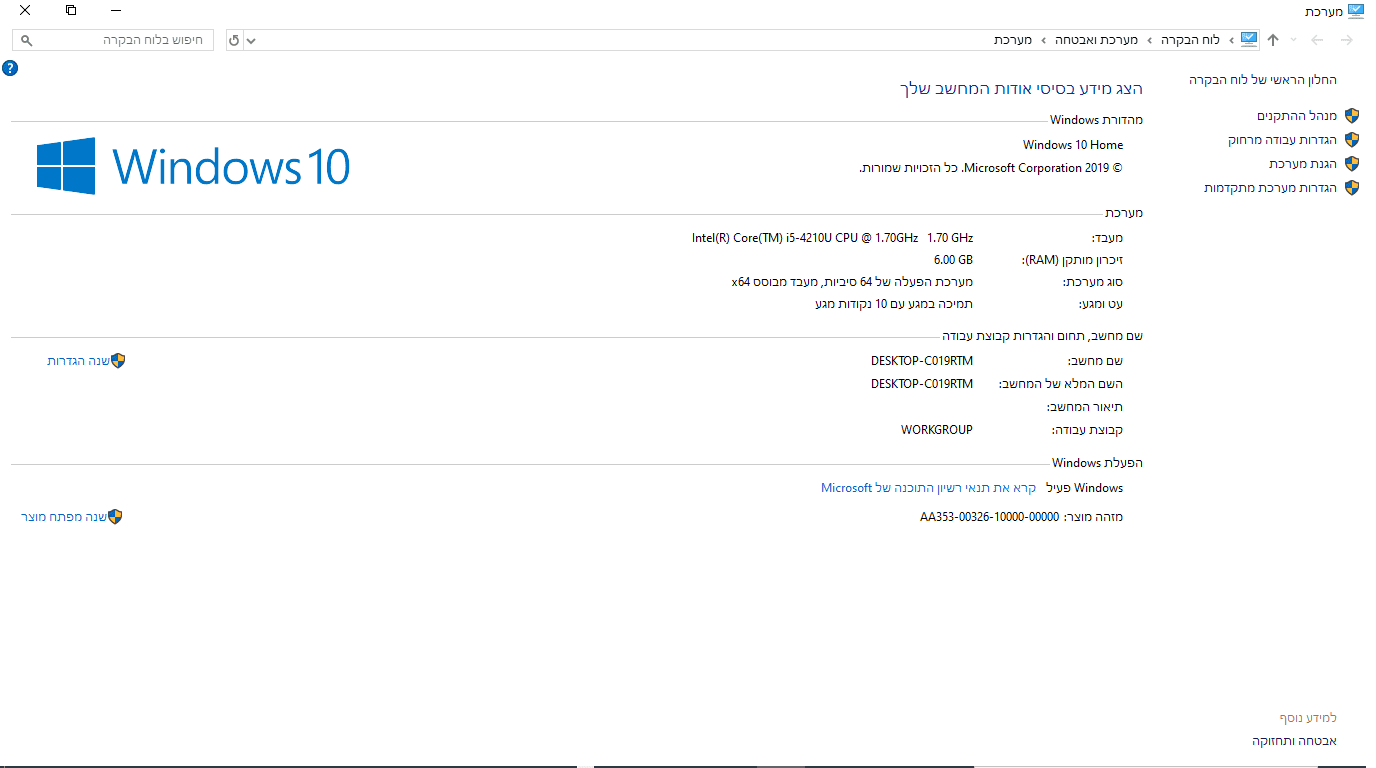Click the 'קבוצת עבודה:' label

pos(1087,430)
